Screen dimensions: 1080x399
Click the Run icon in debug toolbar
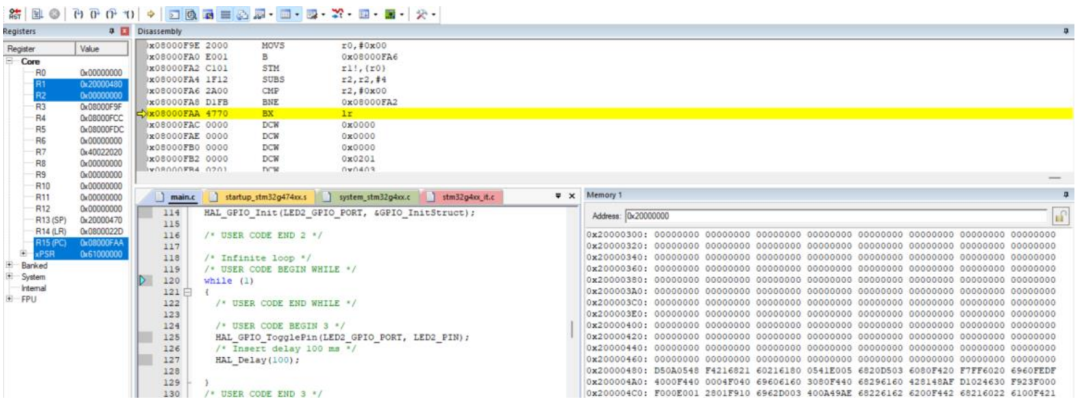37,13
